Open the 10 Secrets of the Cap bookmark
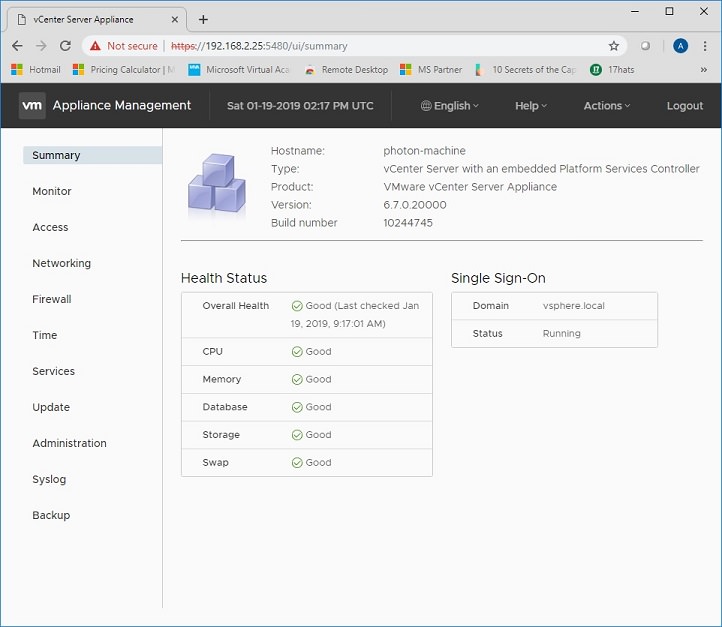 tap(525, 70)
